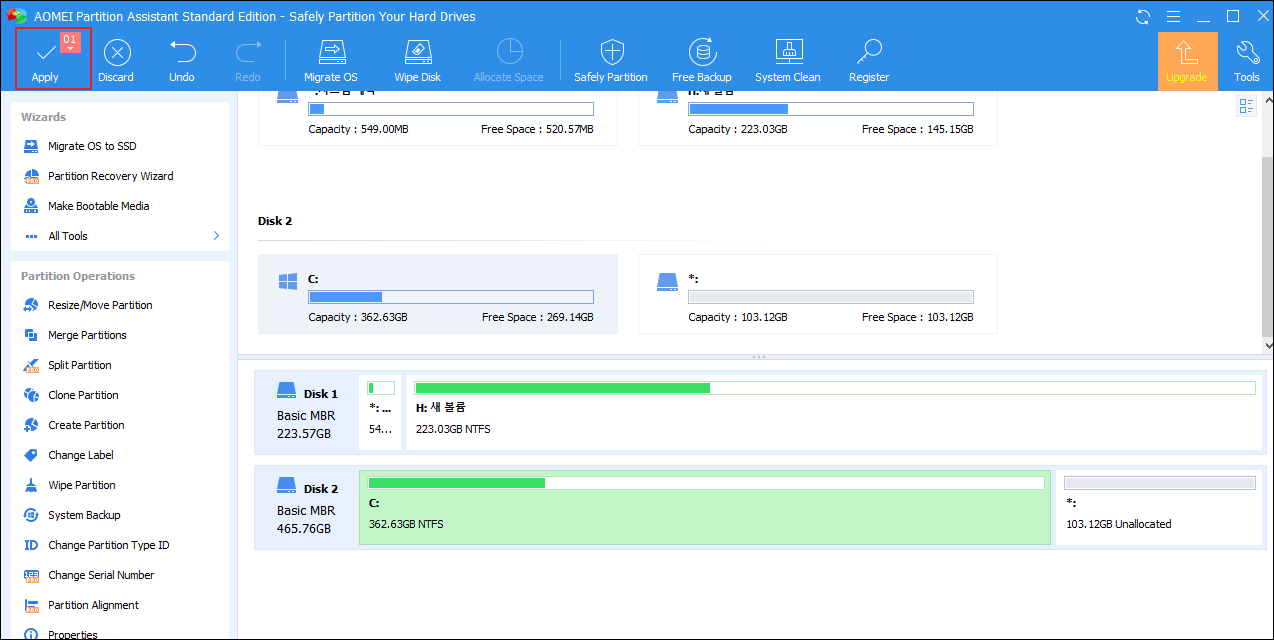This screenshot has height=640, width=1274.
Task: Open the Free Backup tool
Action: [x=702, y=61]
